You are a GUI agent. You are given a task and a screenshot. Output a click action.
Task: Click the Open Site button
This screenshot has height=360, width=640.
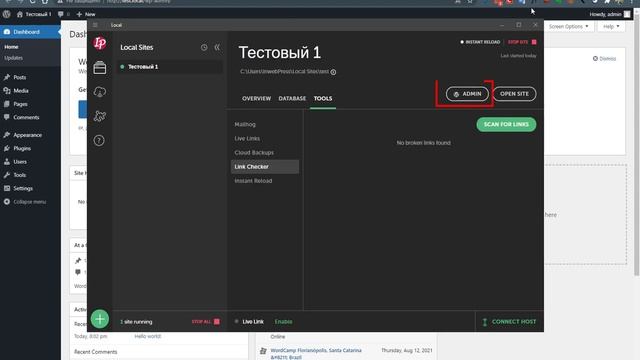coord(514,94)
